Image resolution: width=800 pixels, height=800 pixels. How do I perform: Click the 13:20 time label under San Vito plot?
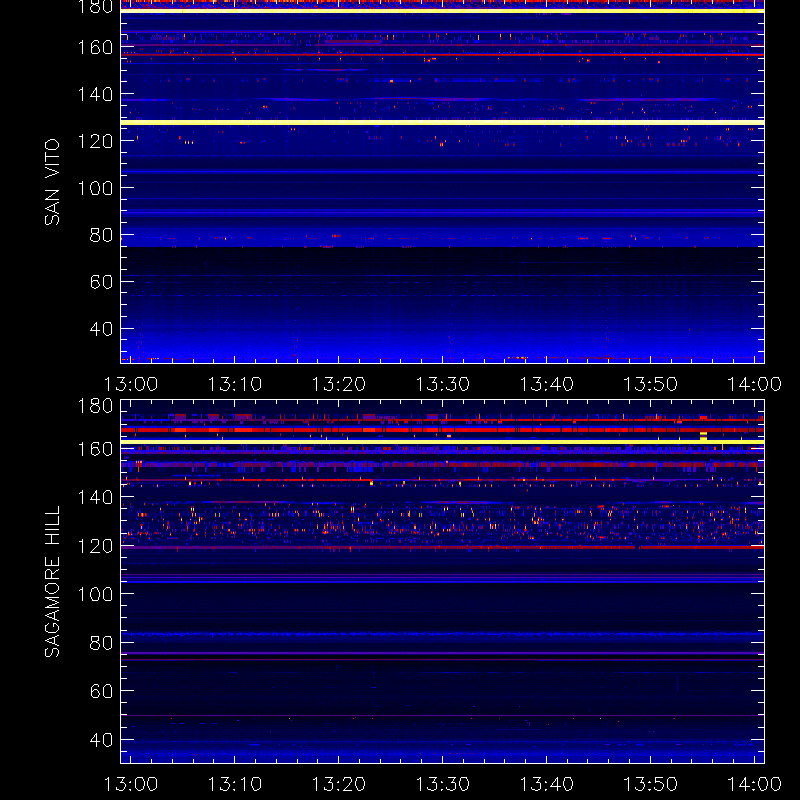[x=339, y=384]
